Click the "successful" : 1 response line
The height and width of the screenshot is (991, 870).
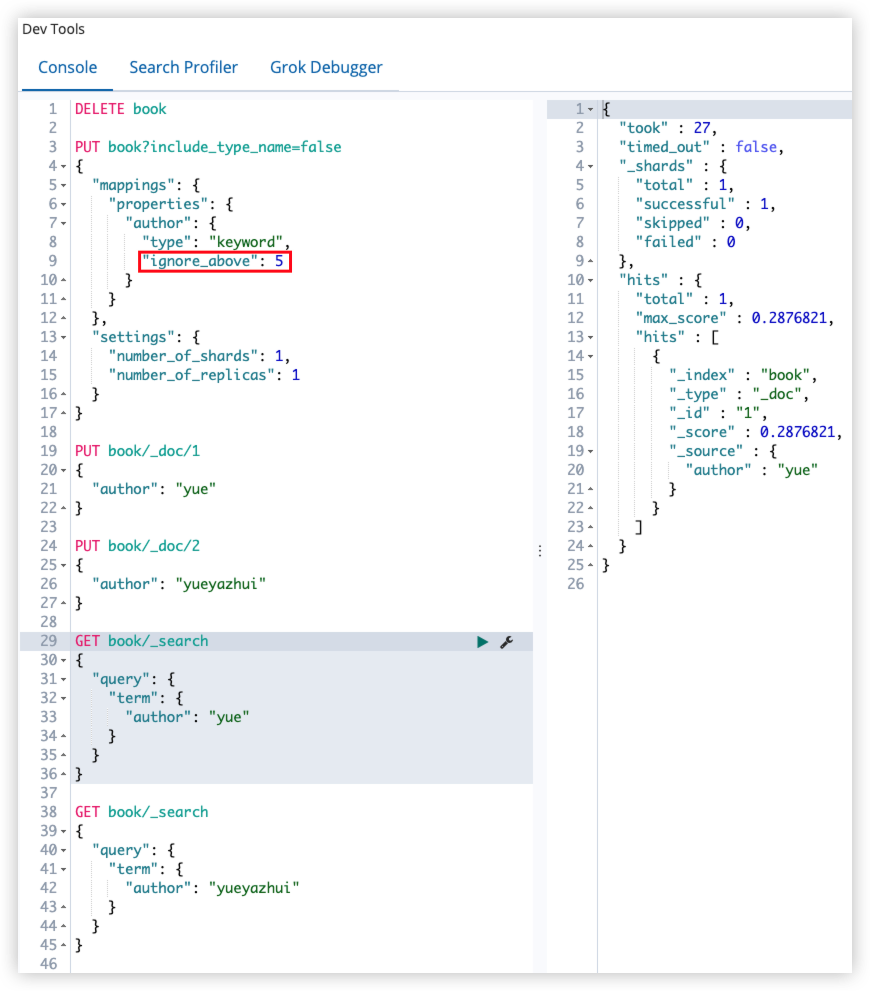[x=705, y=204]
